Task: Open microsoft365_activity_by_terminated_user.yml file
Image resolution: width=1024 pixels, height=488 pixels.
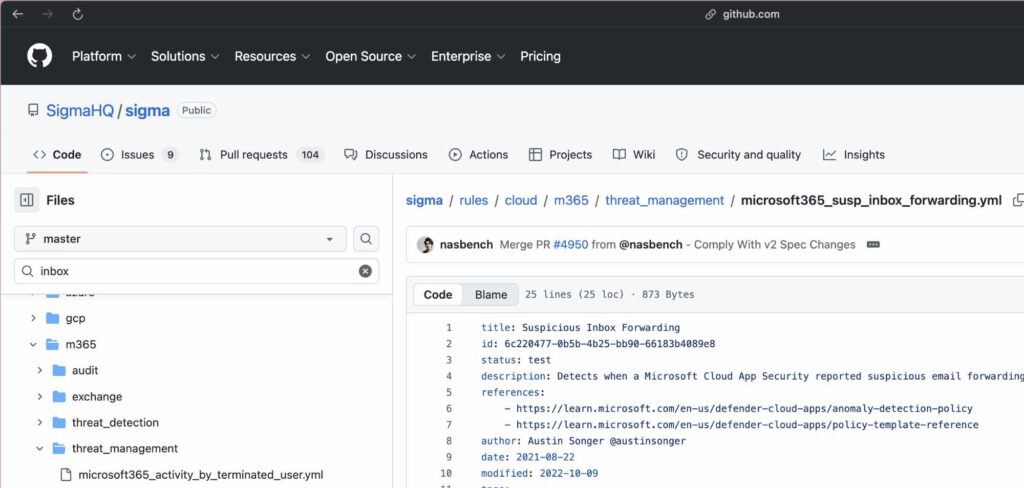Action: (x=200, y=475)
